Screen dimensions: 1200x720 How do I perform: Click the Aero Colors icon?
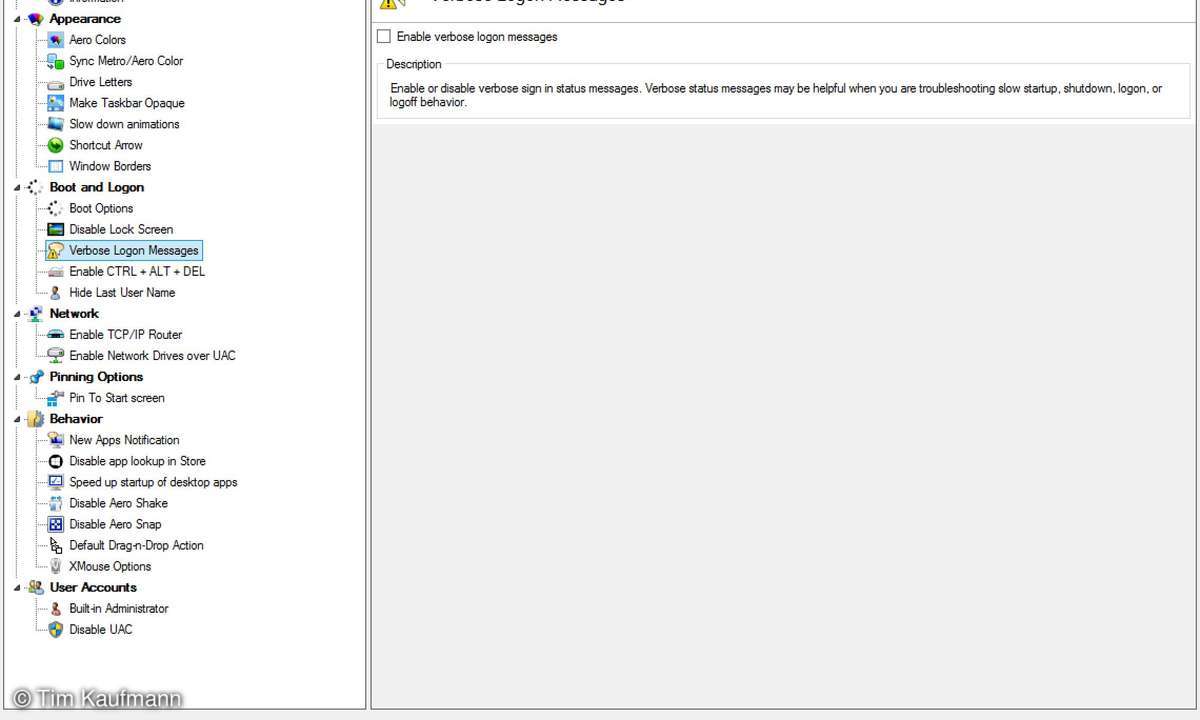(x=56, y=40)
